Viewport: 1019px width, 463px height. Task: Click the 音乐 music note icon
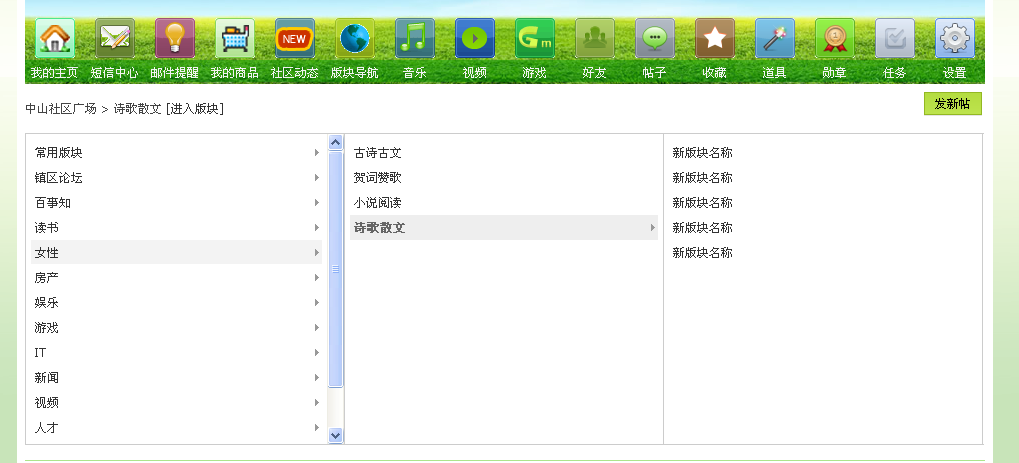point(415,38)
